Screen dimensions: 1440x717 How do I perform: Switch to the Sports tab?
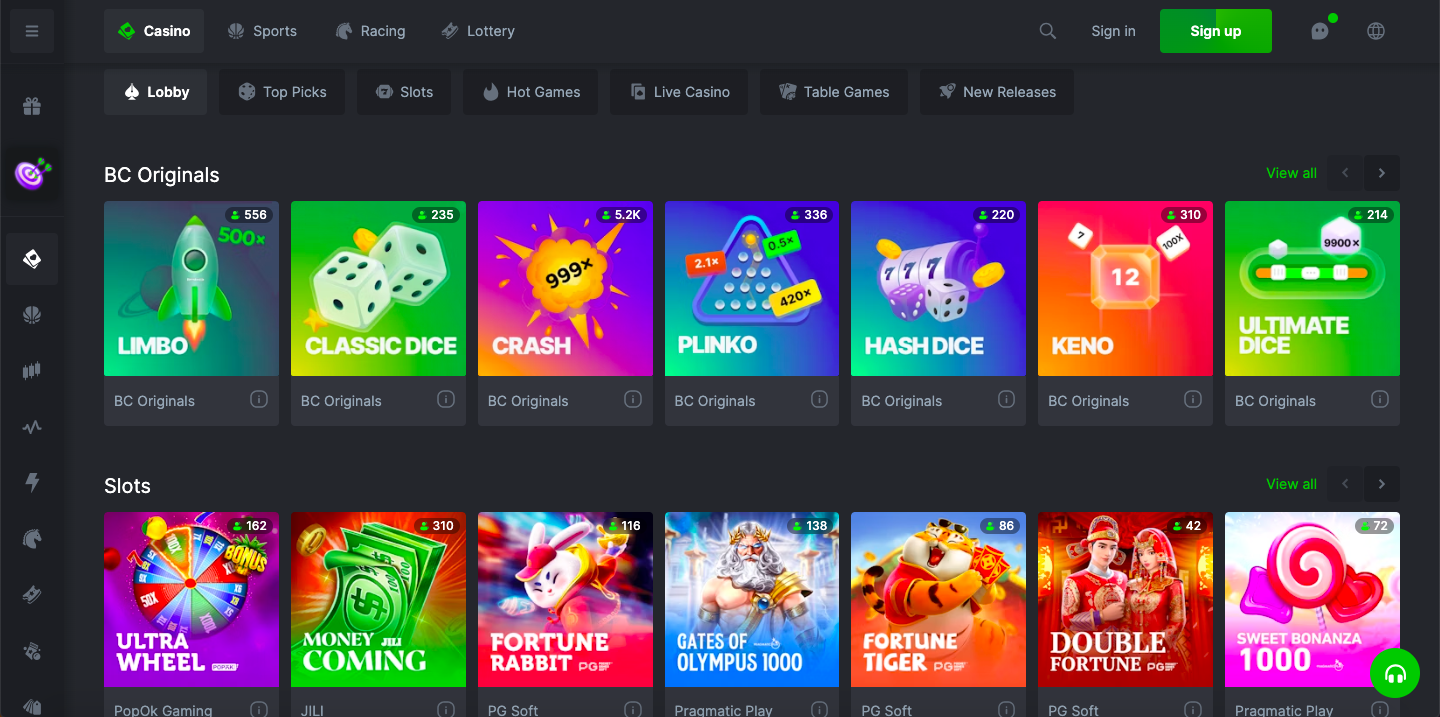coord(262,31)
